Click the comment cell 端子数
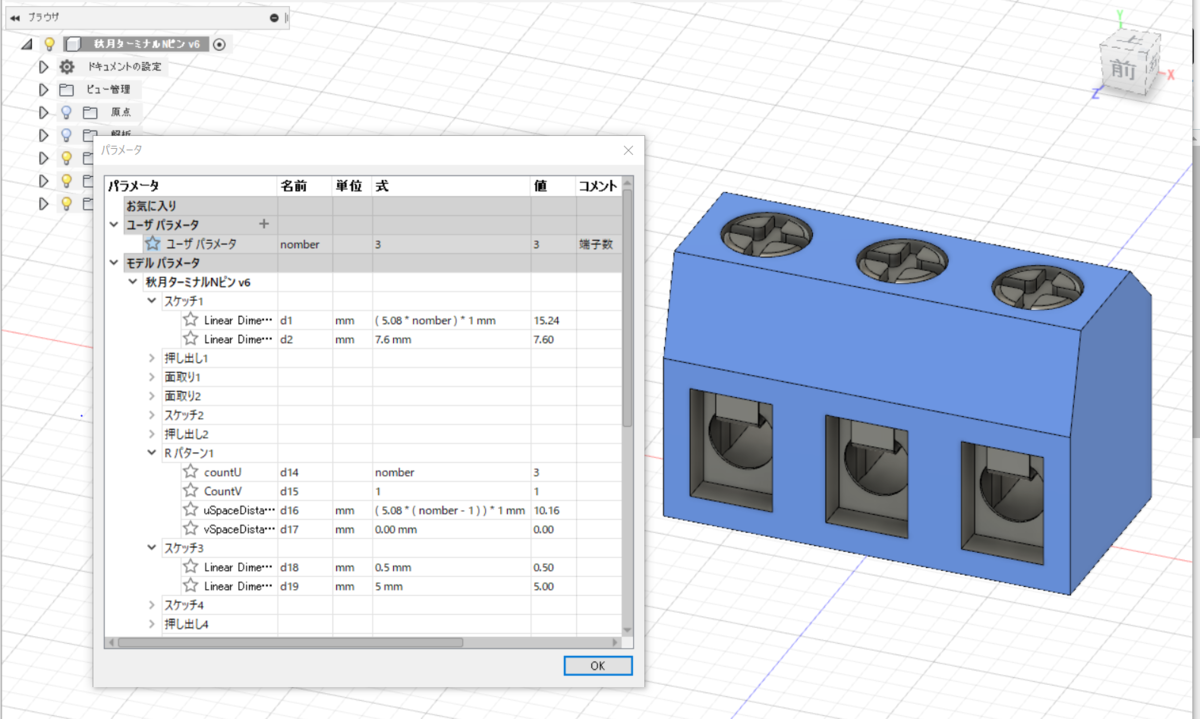 pos(598,243)
